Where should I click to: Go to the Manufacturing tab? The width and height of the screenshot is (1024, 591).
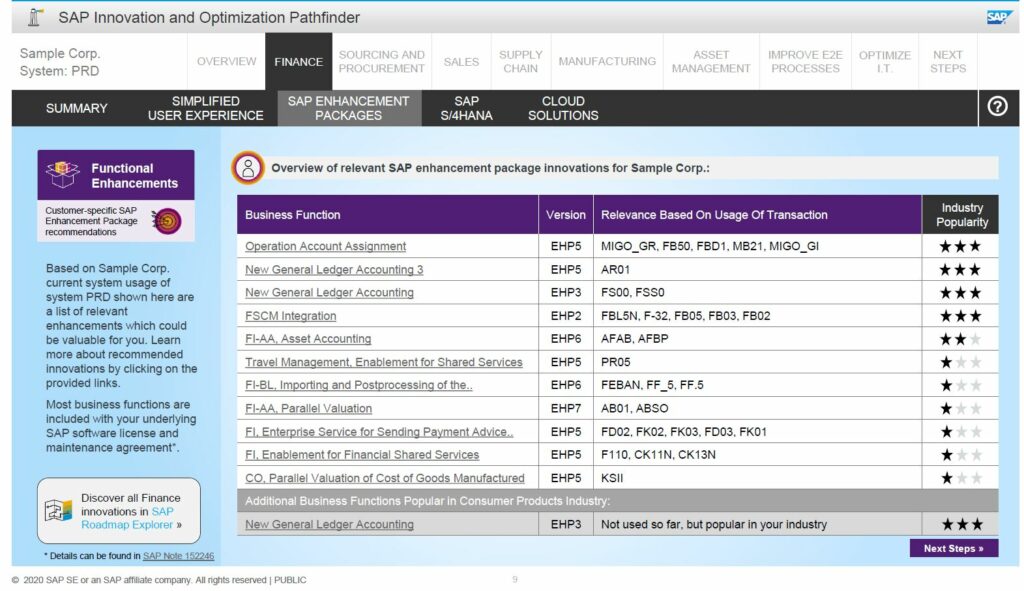(x=607, y=61)
